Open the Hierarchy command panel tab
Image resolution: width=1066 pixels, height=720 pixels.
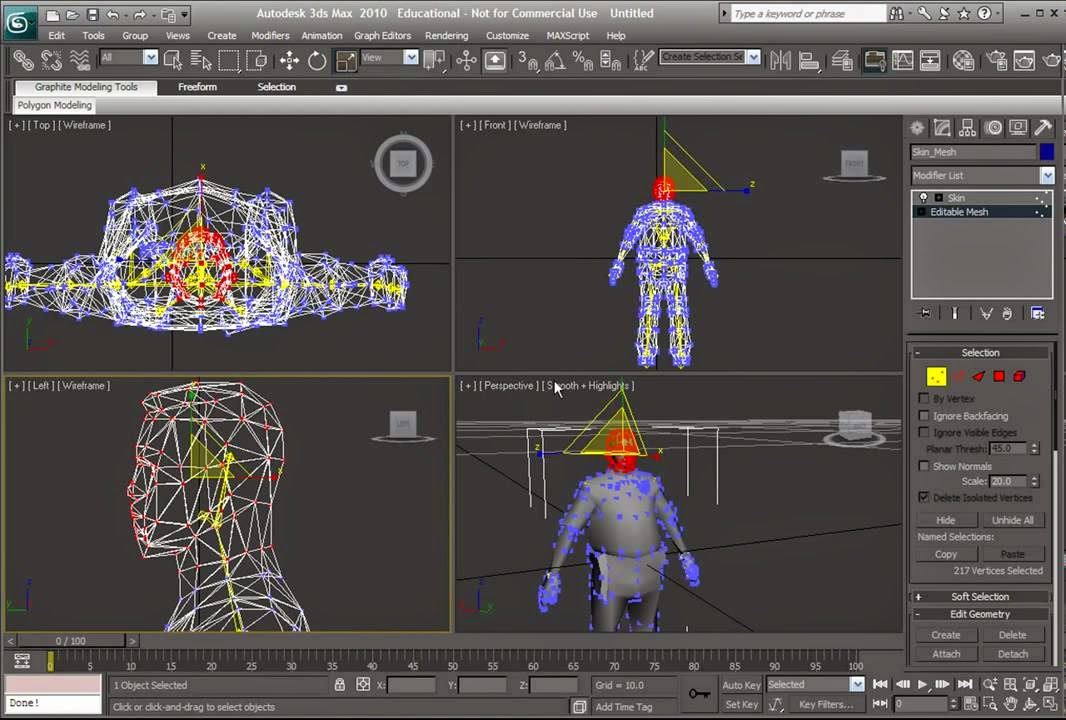[968, 128]
